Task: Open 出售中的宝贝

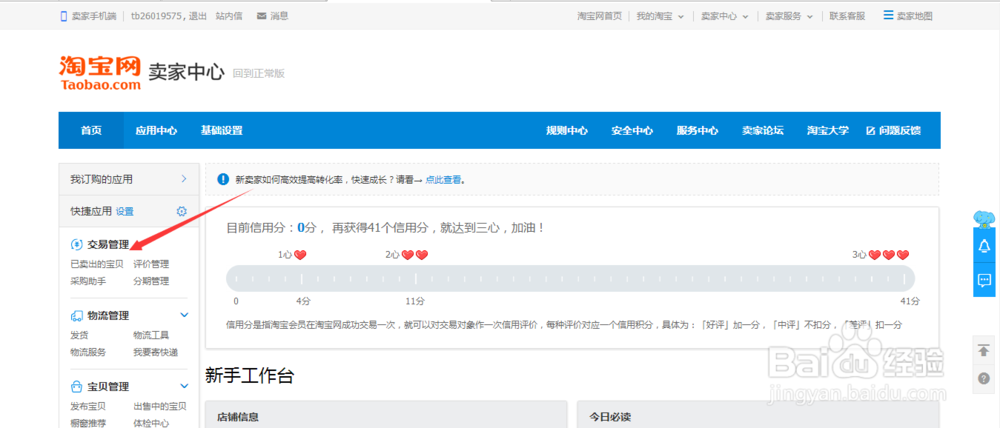Action: point(160,406)
